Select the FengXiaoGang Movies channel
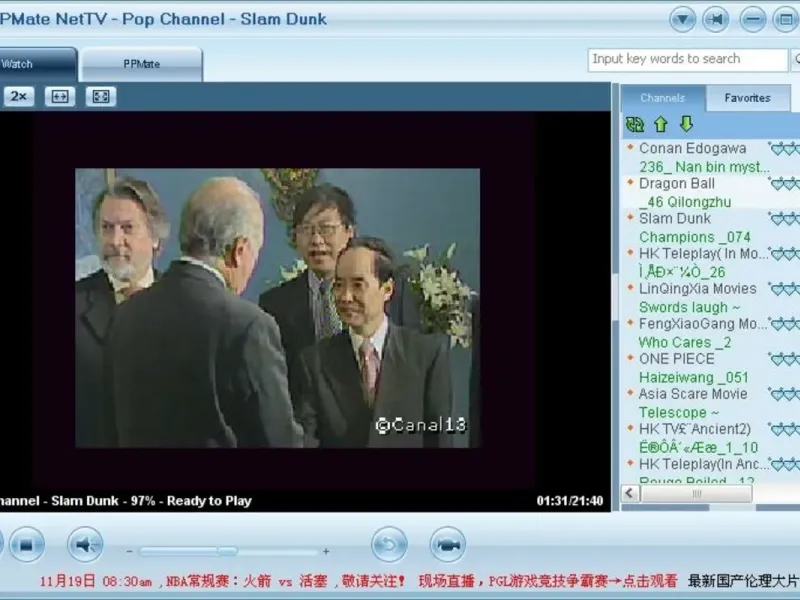This screenshot has height=600, width=800. click(x=703, y=324)
